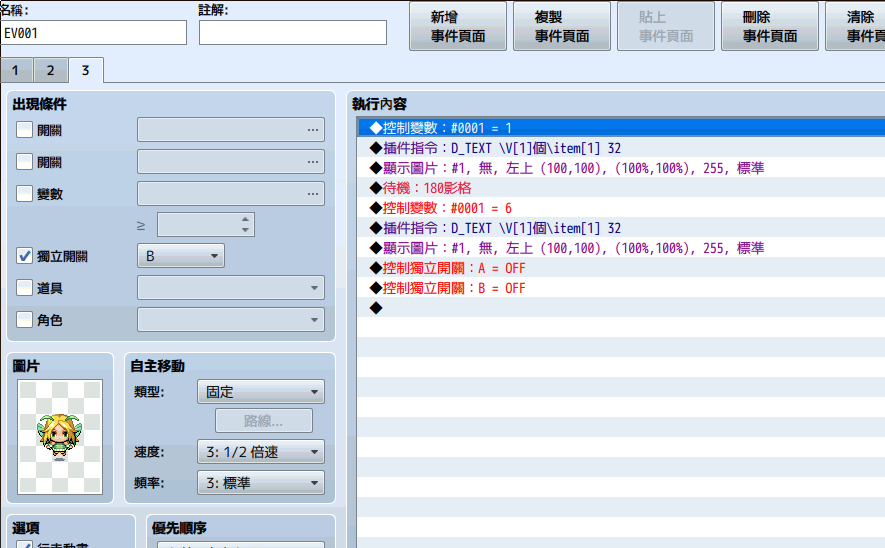This screenshot has height=548, width=885.
Task: Select the 待機:180影格 command row
Action: 621,188
